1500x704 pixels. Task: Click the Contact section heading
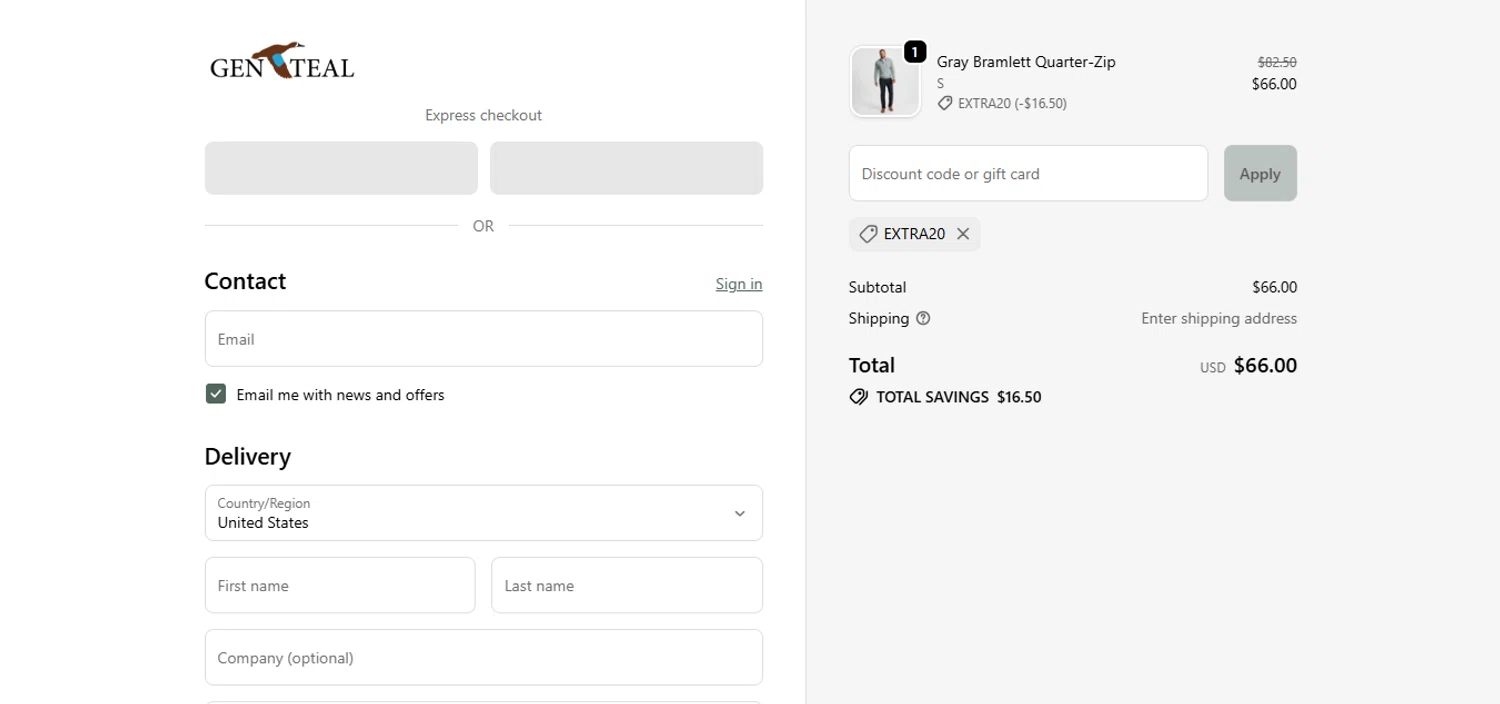[245, 281]
